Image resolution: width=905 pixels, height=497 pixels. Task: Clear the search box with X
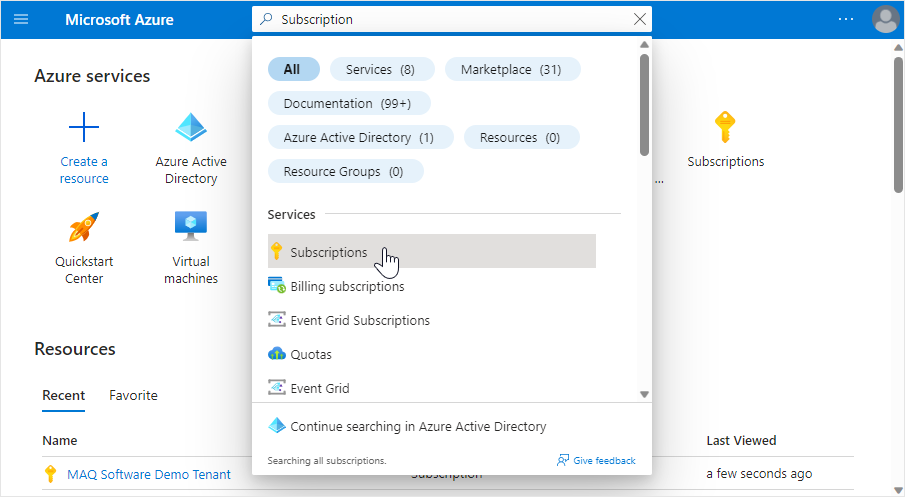tap(640, 19)
